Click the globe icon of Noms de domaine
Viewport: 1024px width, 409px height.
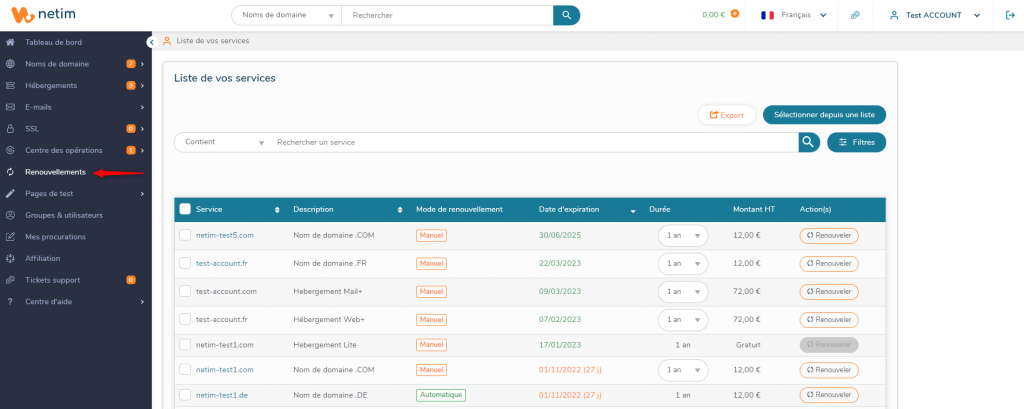tap(10, 64)
